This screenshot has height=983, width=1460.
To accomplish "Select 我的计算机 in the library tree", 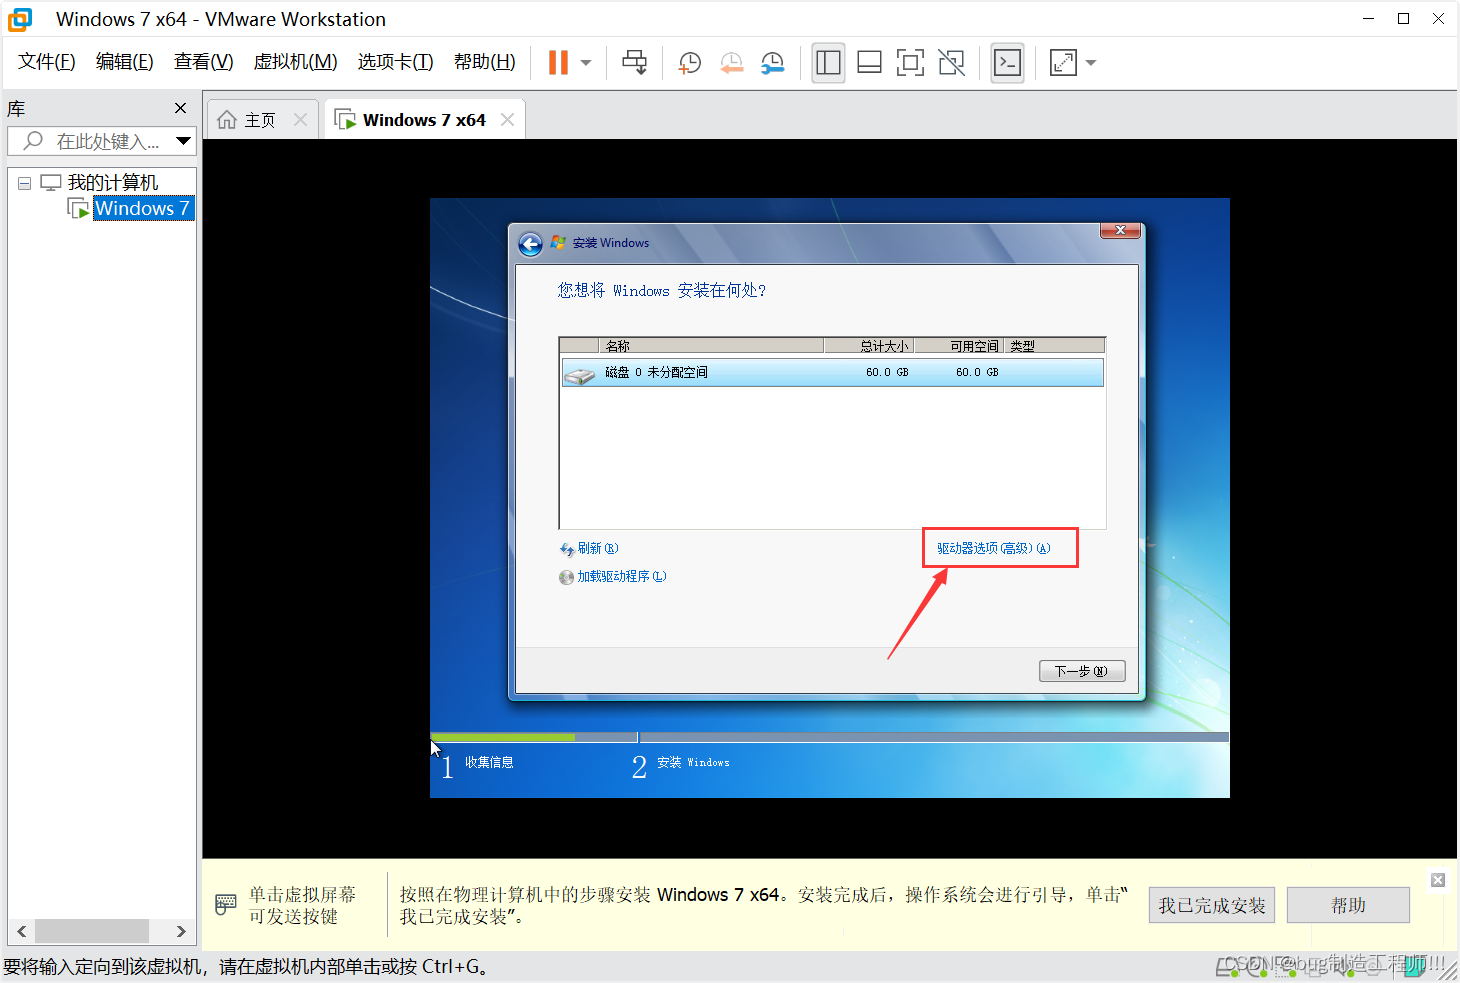I will coord(112,183).
